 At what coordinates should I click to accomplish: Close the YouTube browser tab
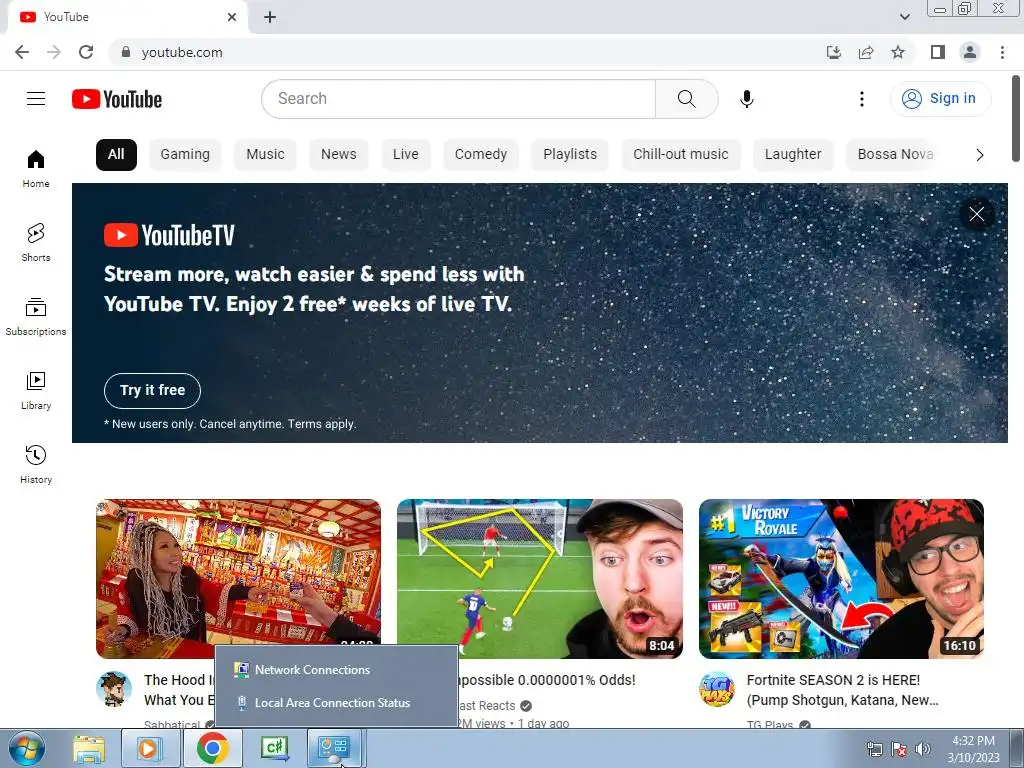click(232, 17)
